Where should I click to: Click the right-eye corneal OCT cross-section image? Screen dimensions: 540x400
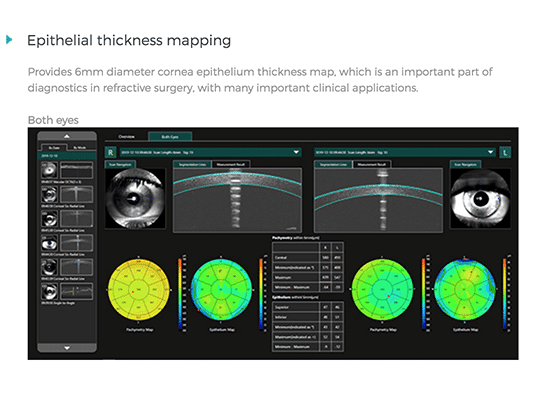pyautogui.click(x=238, y=200)
